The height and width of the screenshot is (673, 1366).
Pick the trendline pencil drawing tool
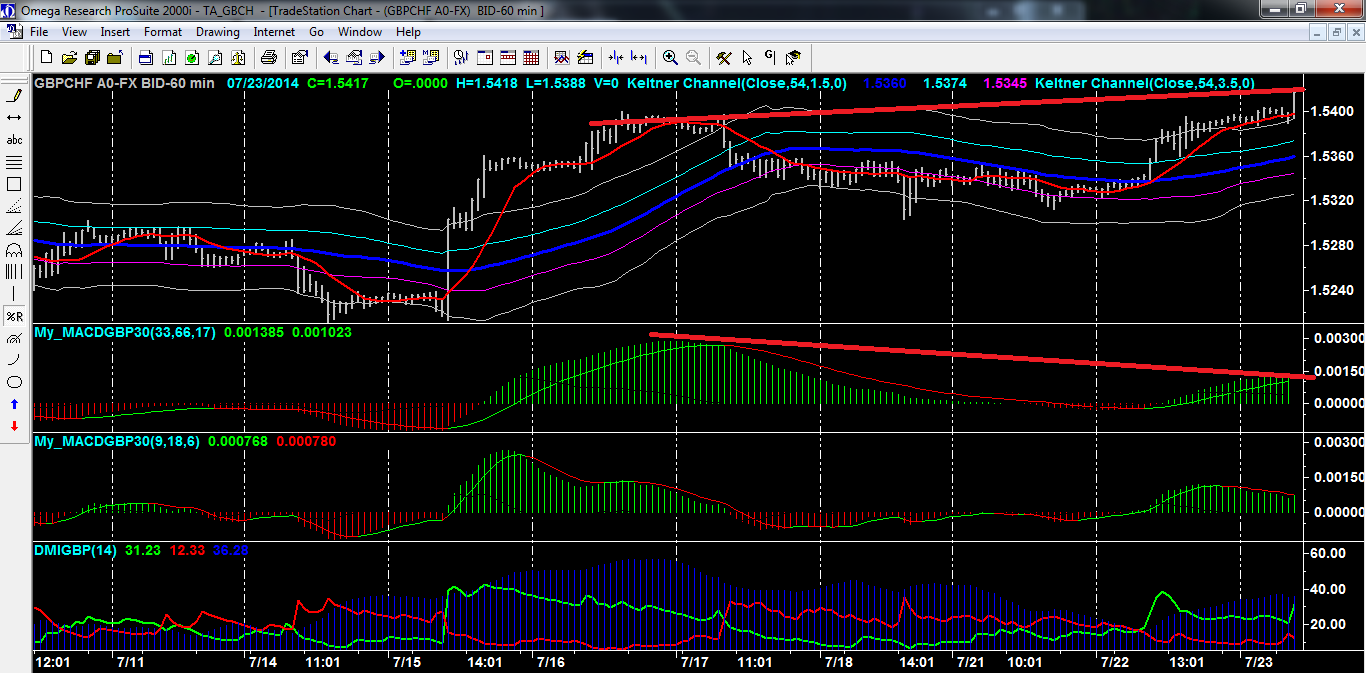tap(14, 96)
